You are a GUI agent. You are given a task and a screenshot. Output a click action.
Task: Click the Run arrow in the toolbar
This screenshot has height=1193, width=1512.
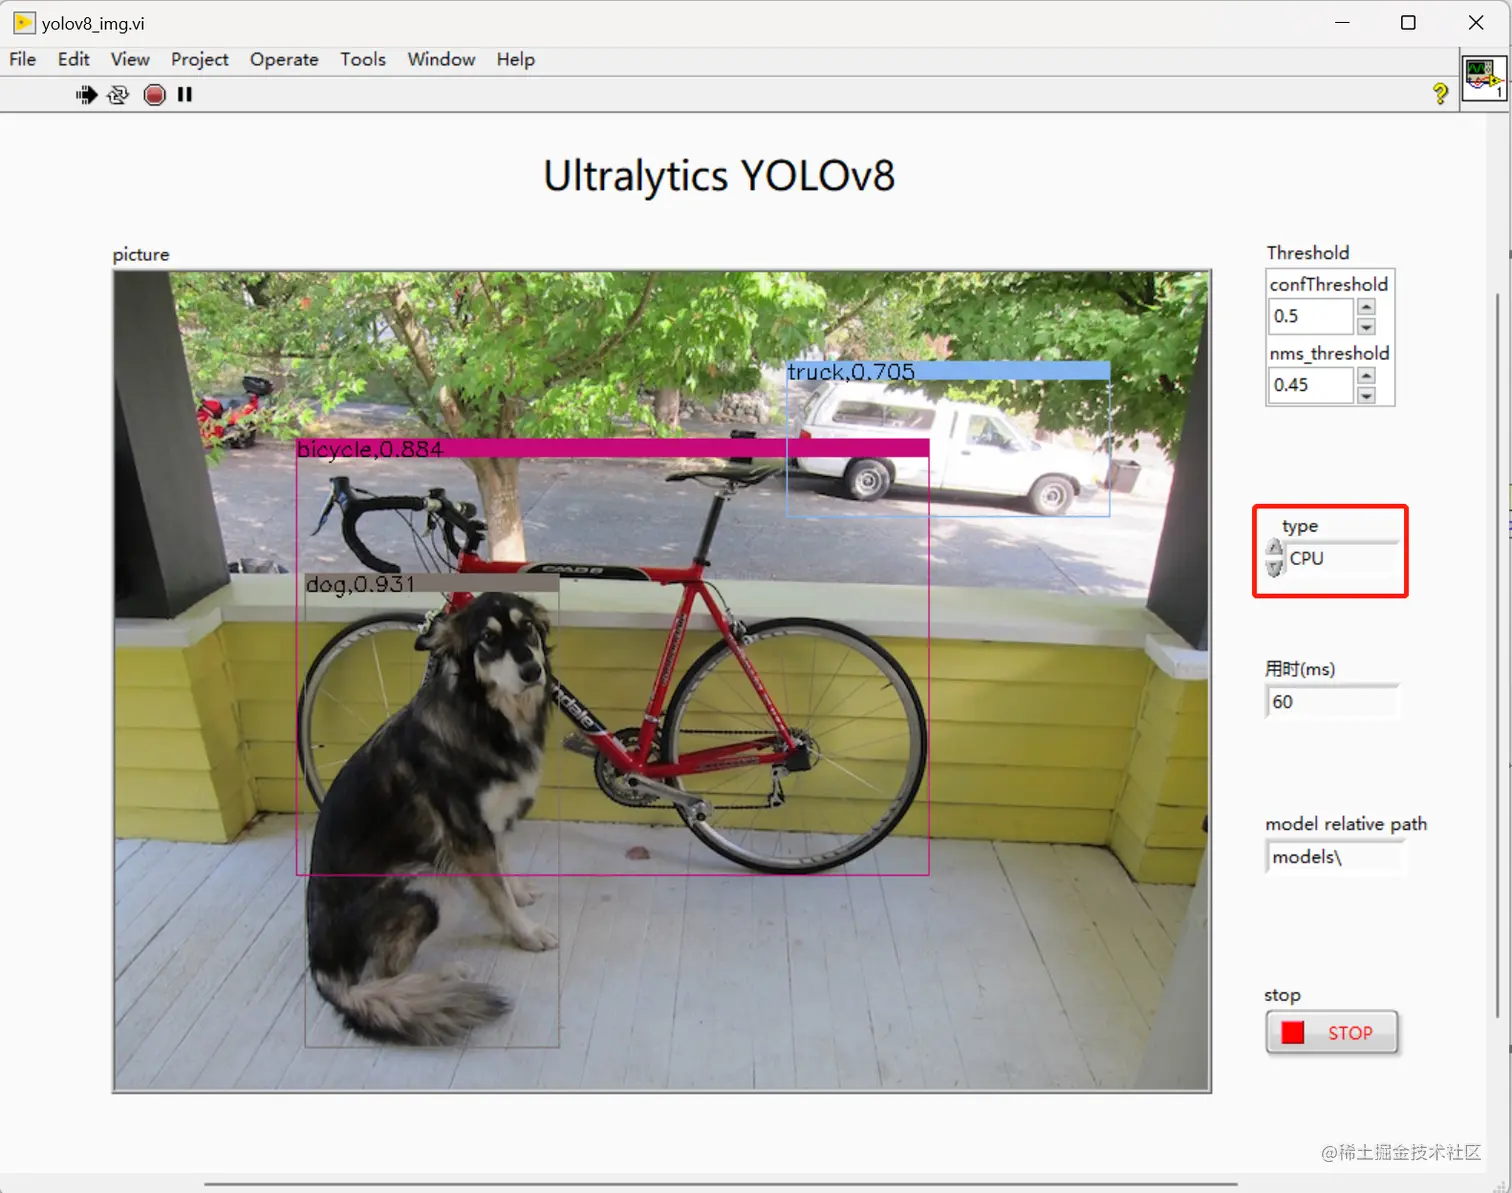(86, 94)
